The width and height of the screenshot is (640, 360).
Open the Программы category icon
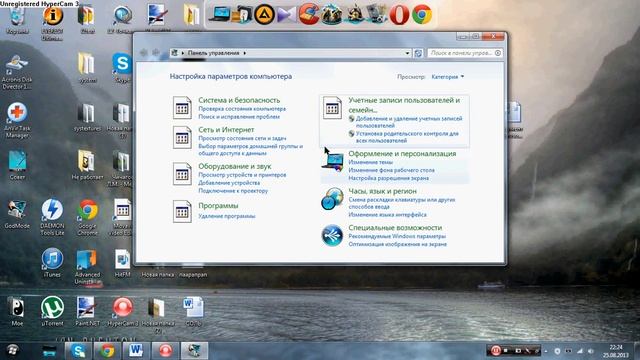(x=182, y=211)
